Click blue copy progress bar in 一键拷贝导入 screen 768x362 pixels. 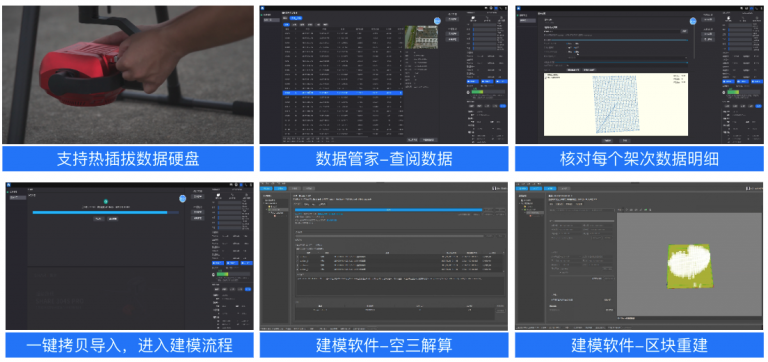(x=100, y=212)
